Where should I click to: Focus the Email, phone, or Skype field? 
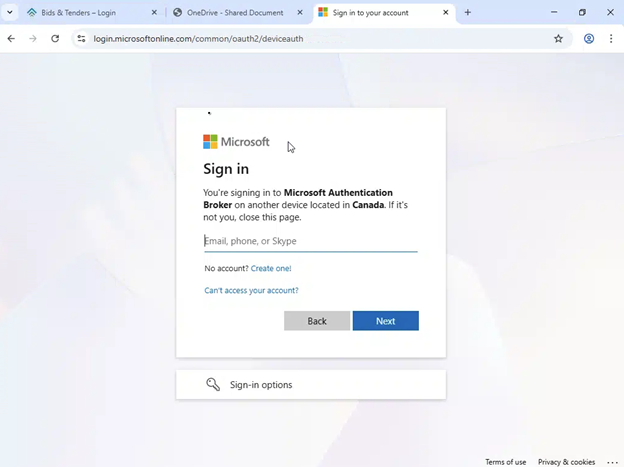[x=311, y=241]
